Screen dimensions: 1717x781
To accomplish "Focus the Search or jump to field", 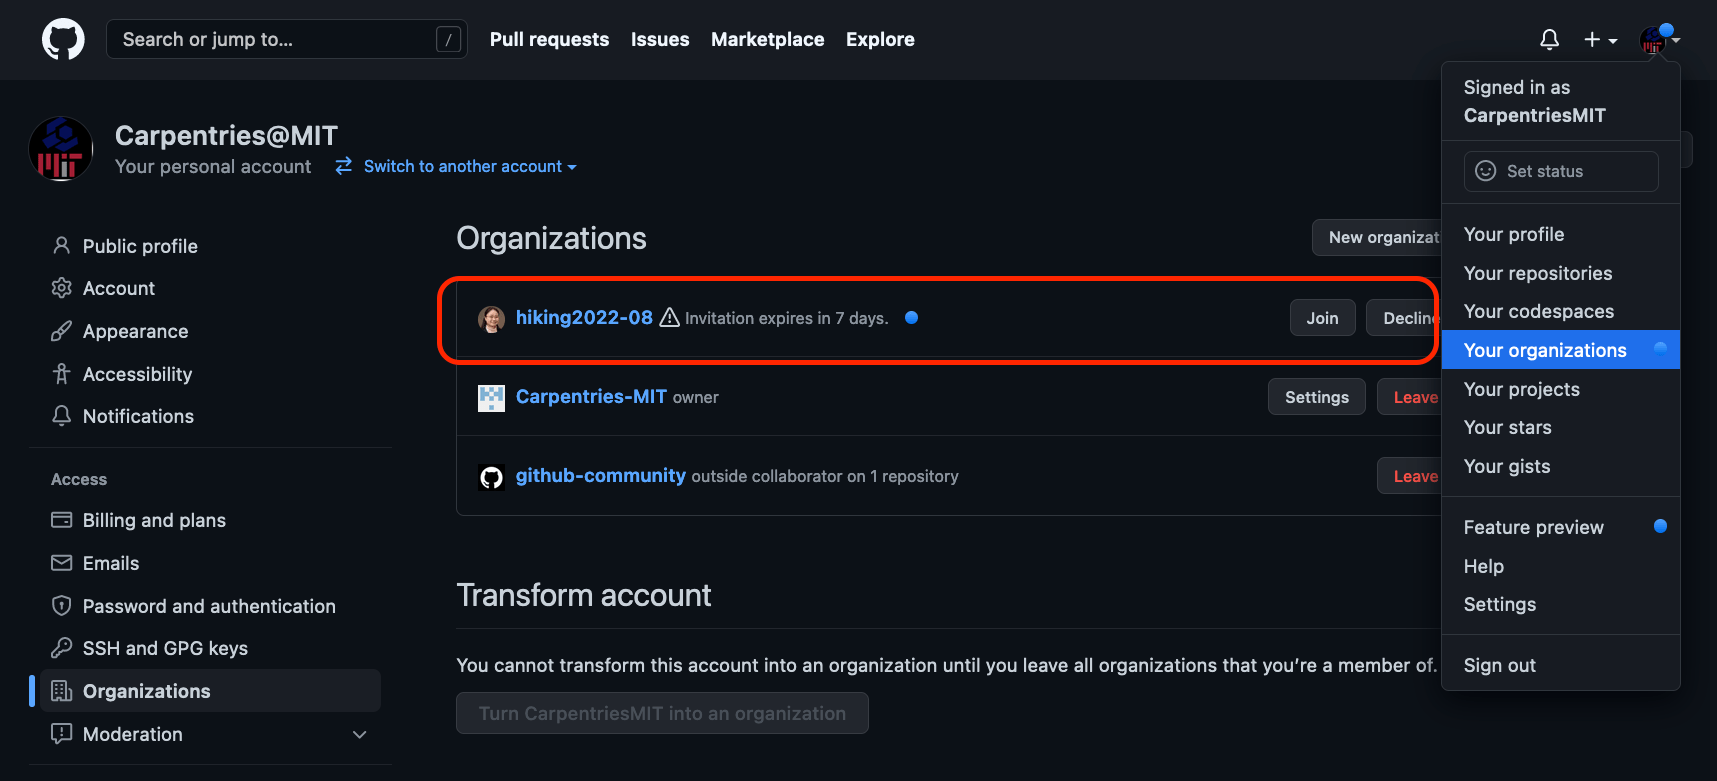I will coord(287,39).
